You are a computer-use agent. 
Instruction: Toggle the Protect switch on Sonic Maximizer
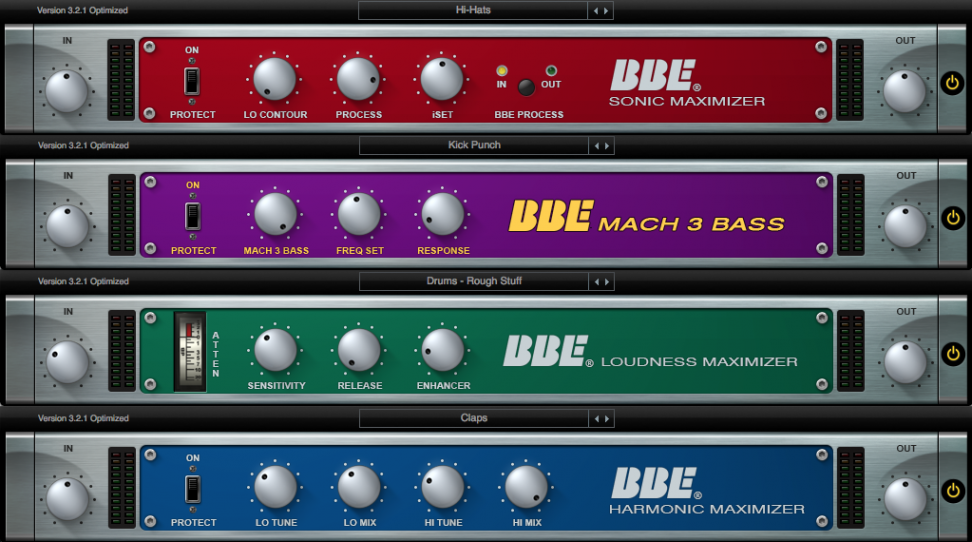192,81
